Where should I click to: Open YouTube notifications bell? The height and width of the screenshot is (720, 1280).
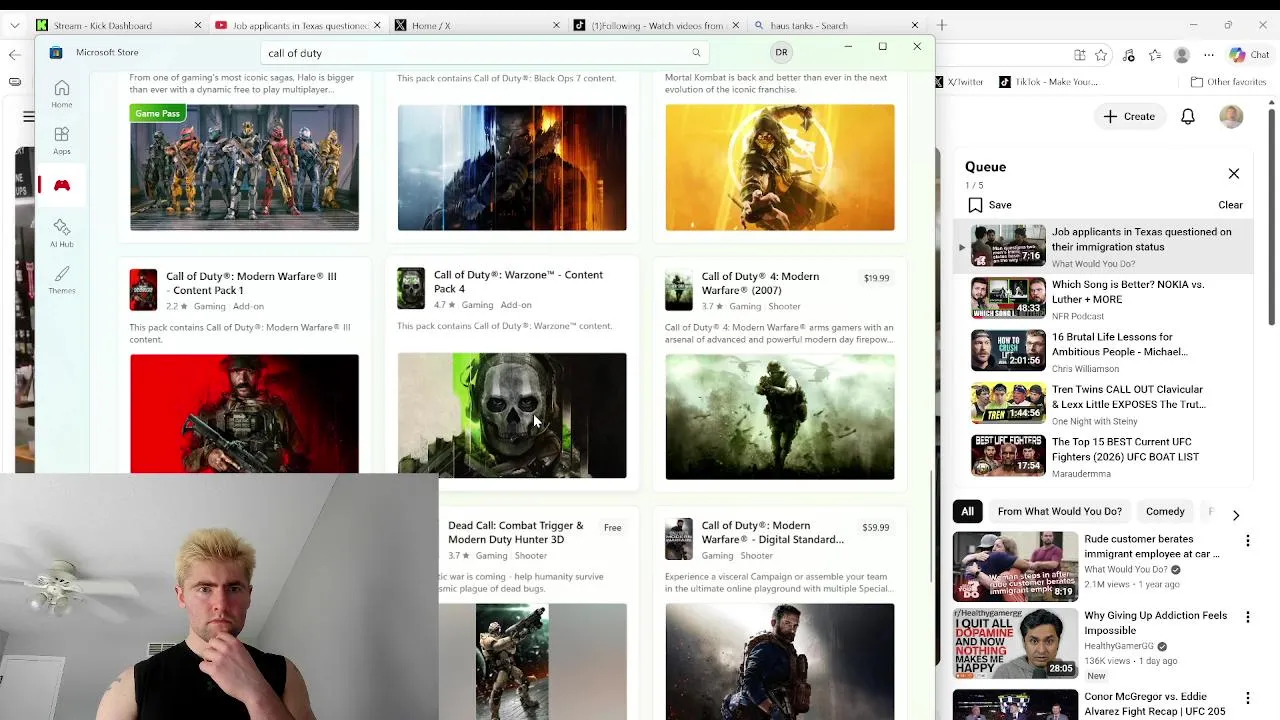(x=1188, y=116)
